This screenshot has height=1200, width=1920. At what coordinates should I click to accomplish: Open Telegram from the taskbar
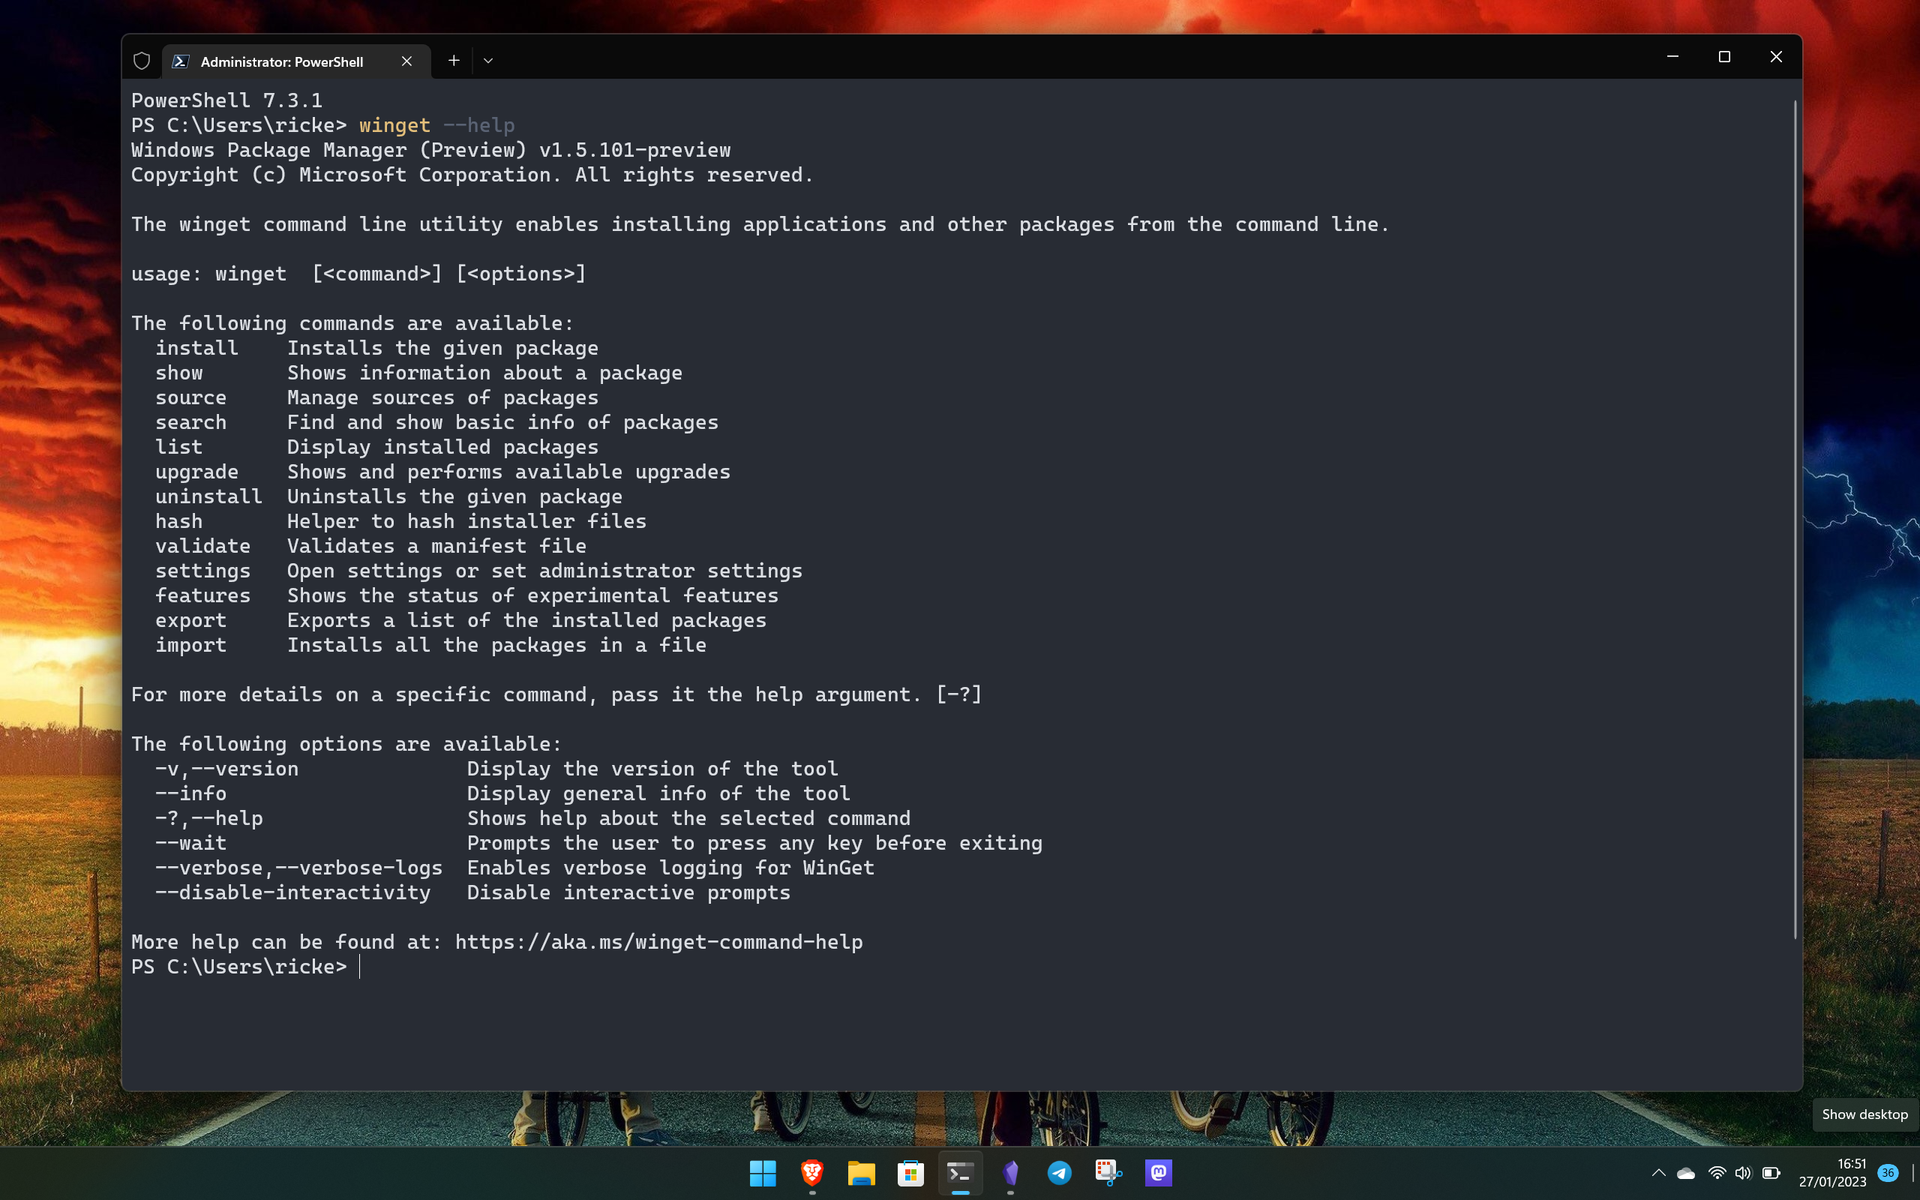(x=1060, y=1173)
